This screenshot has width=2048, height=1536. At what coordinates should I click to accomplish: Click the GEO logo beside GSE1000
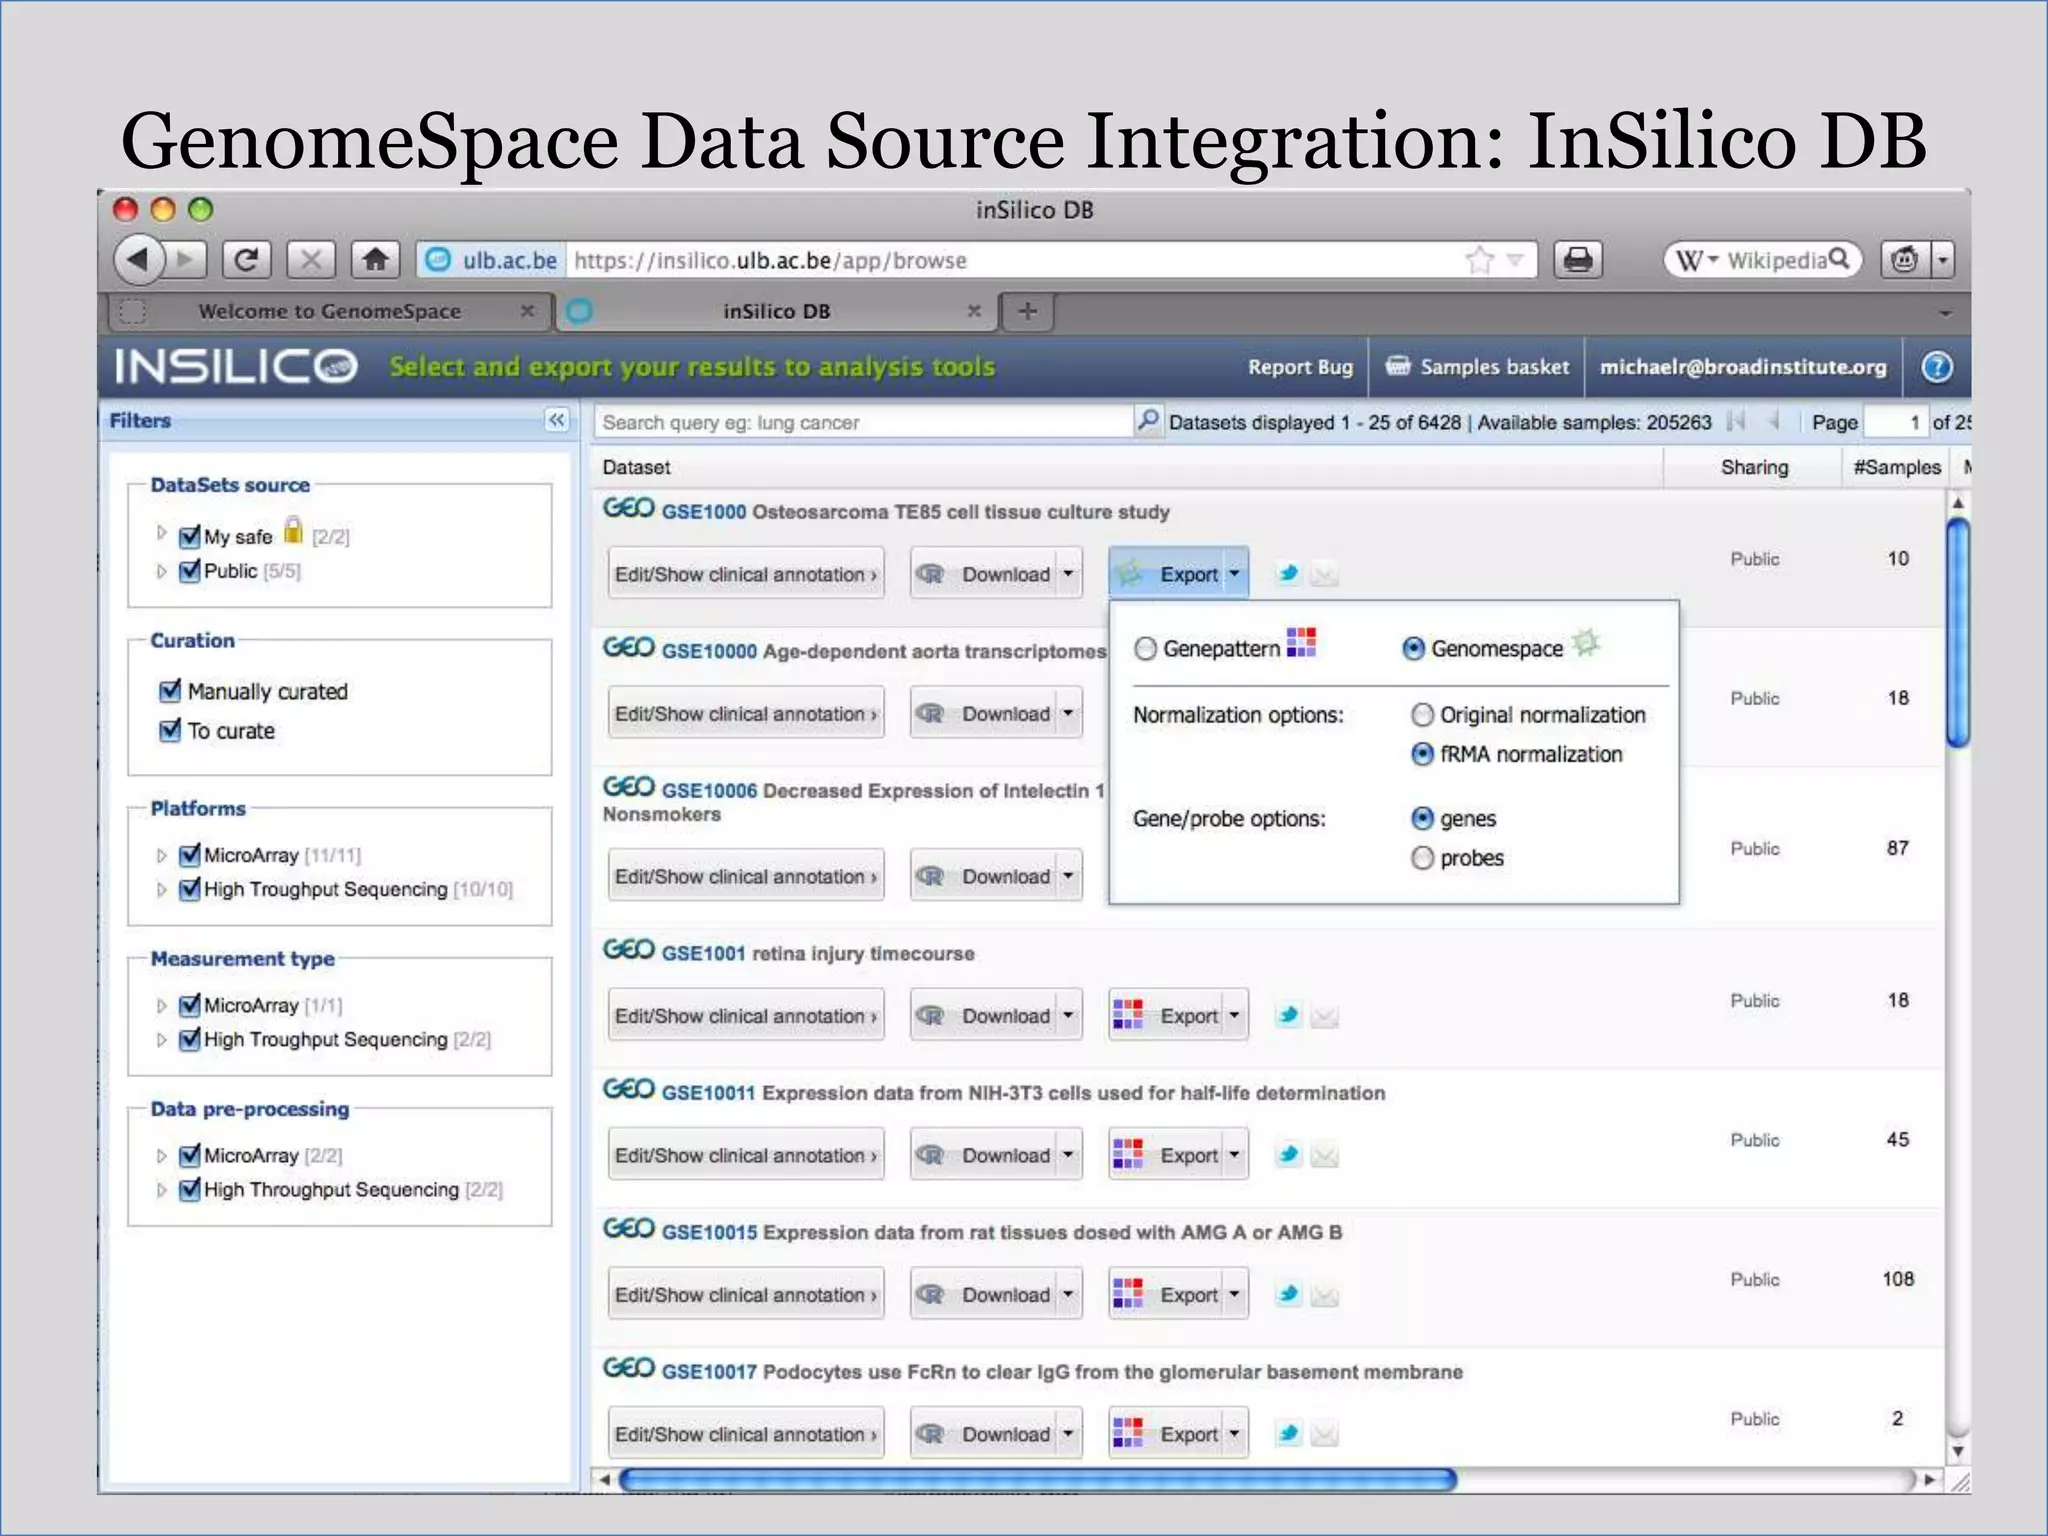pos(628,508)
